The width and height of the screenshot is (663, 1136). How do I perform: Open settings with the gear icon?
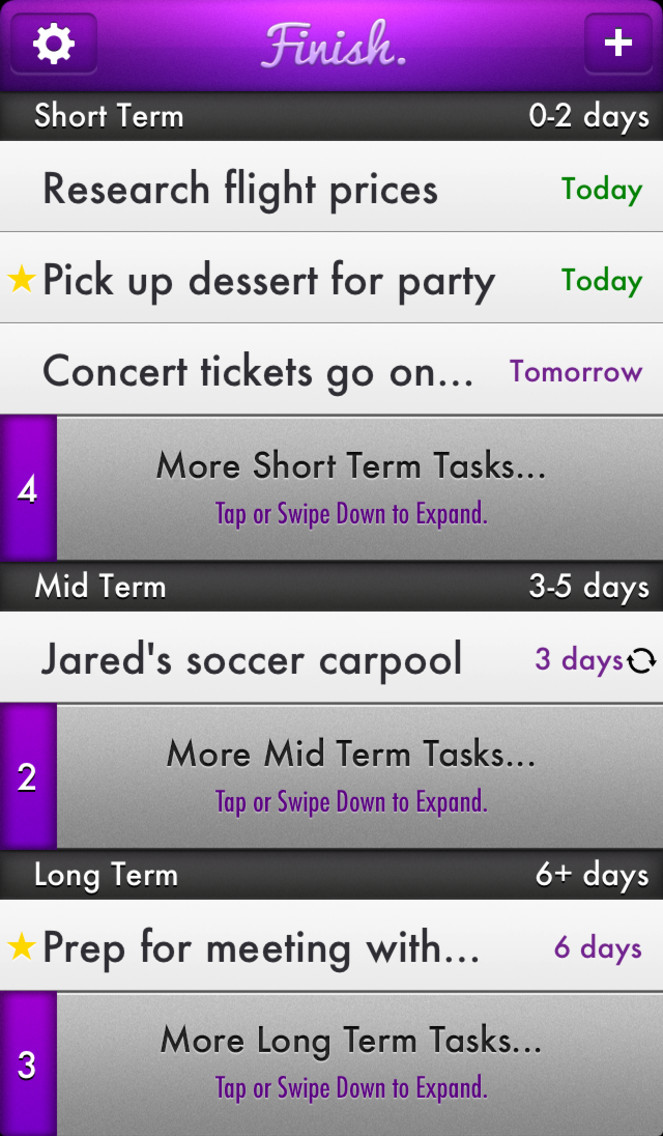pos(54,43)
